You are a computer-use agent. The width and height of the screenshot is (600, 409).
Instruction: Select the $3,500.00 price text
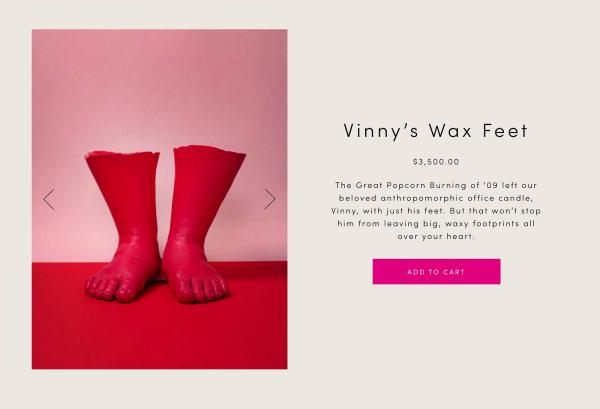[436, 162]
